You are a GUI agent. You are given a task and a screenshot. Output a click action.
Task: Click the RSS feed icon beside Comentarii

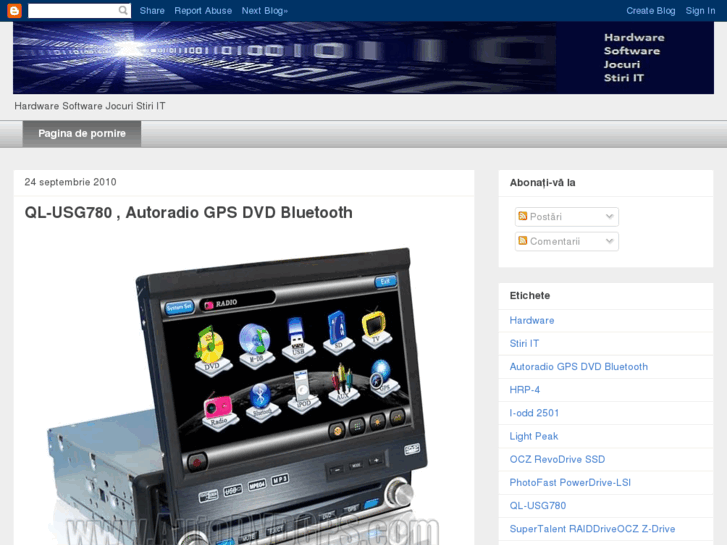pyautogui.click(x=523, y=241)
